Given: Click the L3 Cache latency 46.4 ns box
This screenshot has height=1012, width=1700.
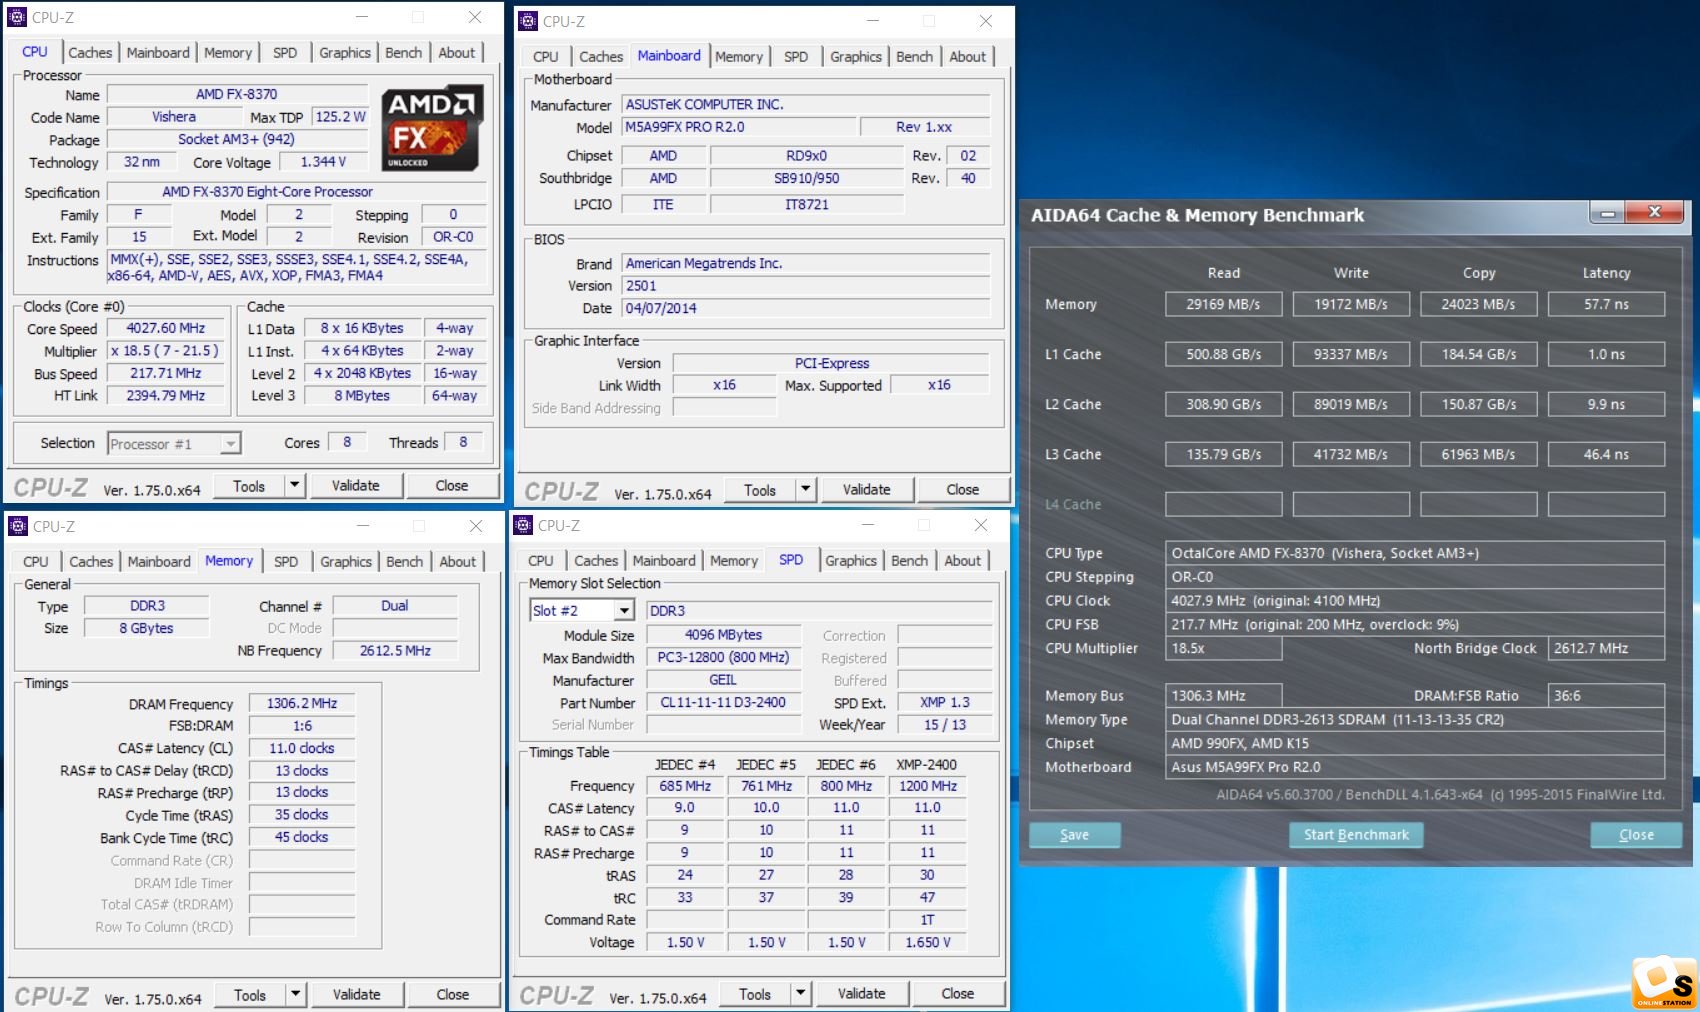Looking at the screenshot, I should 1606,454.
